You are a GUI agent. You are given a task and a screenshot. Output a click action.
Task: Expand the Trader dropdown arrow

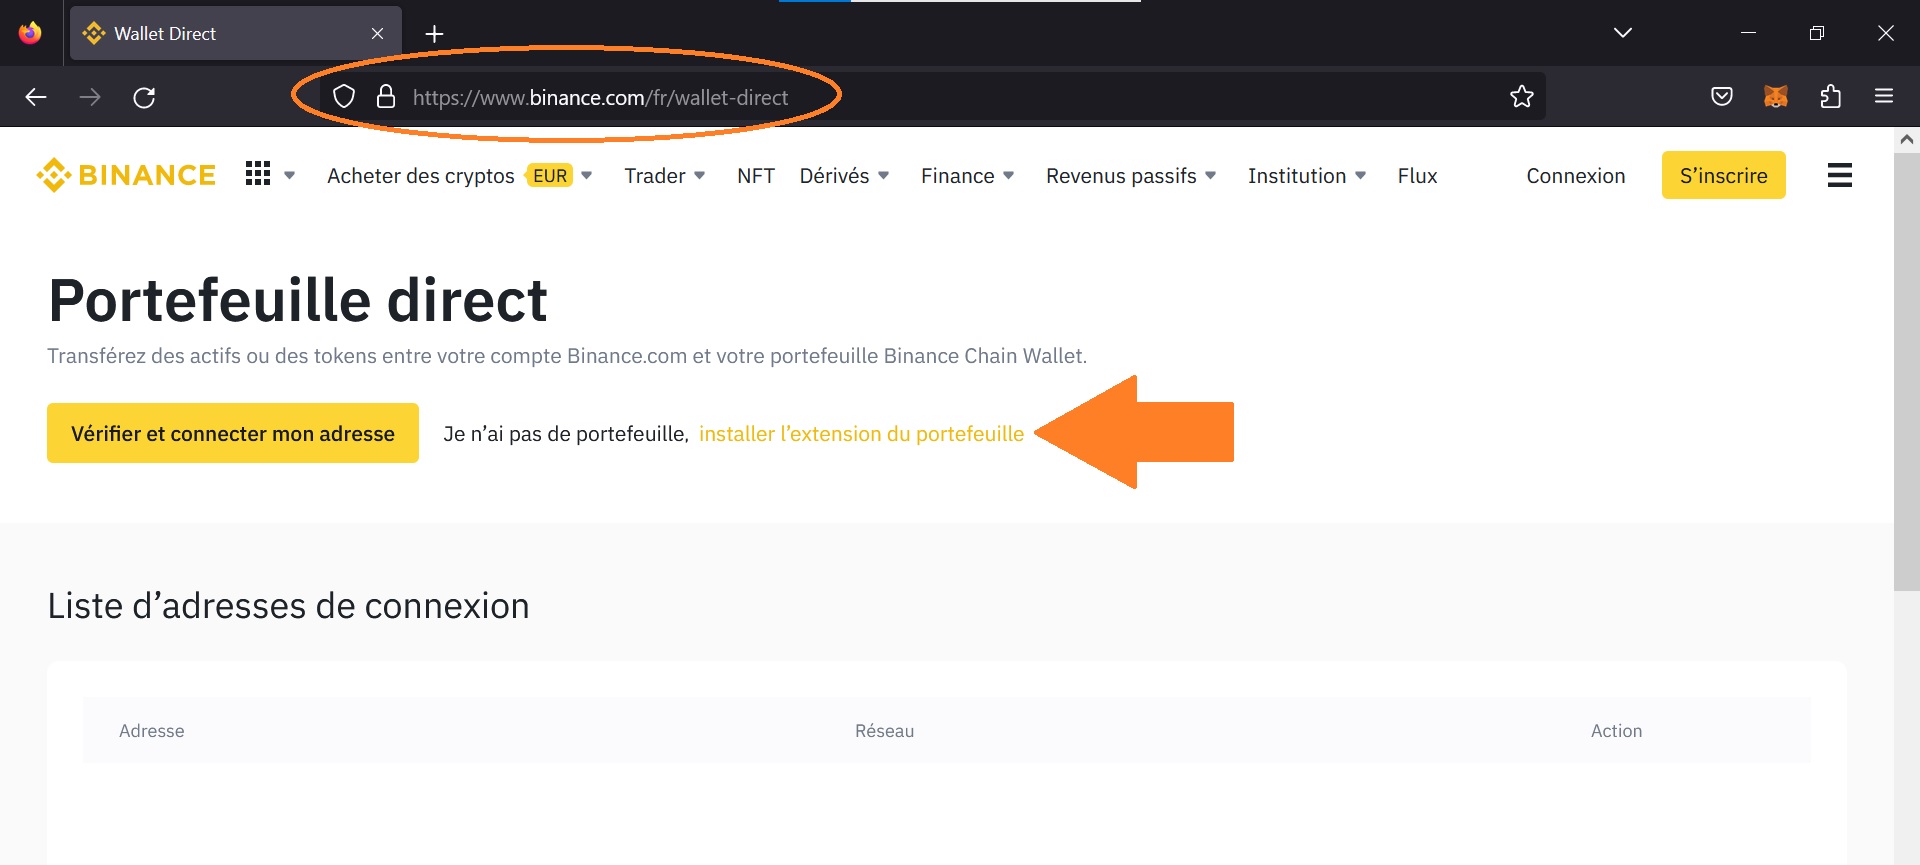pos(700,176)
